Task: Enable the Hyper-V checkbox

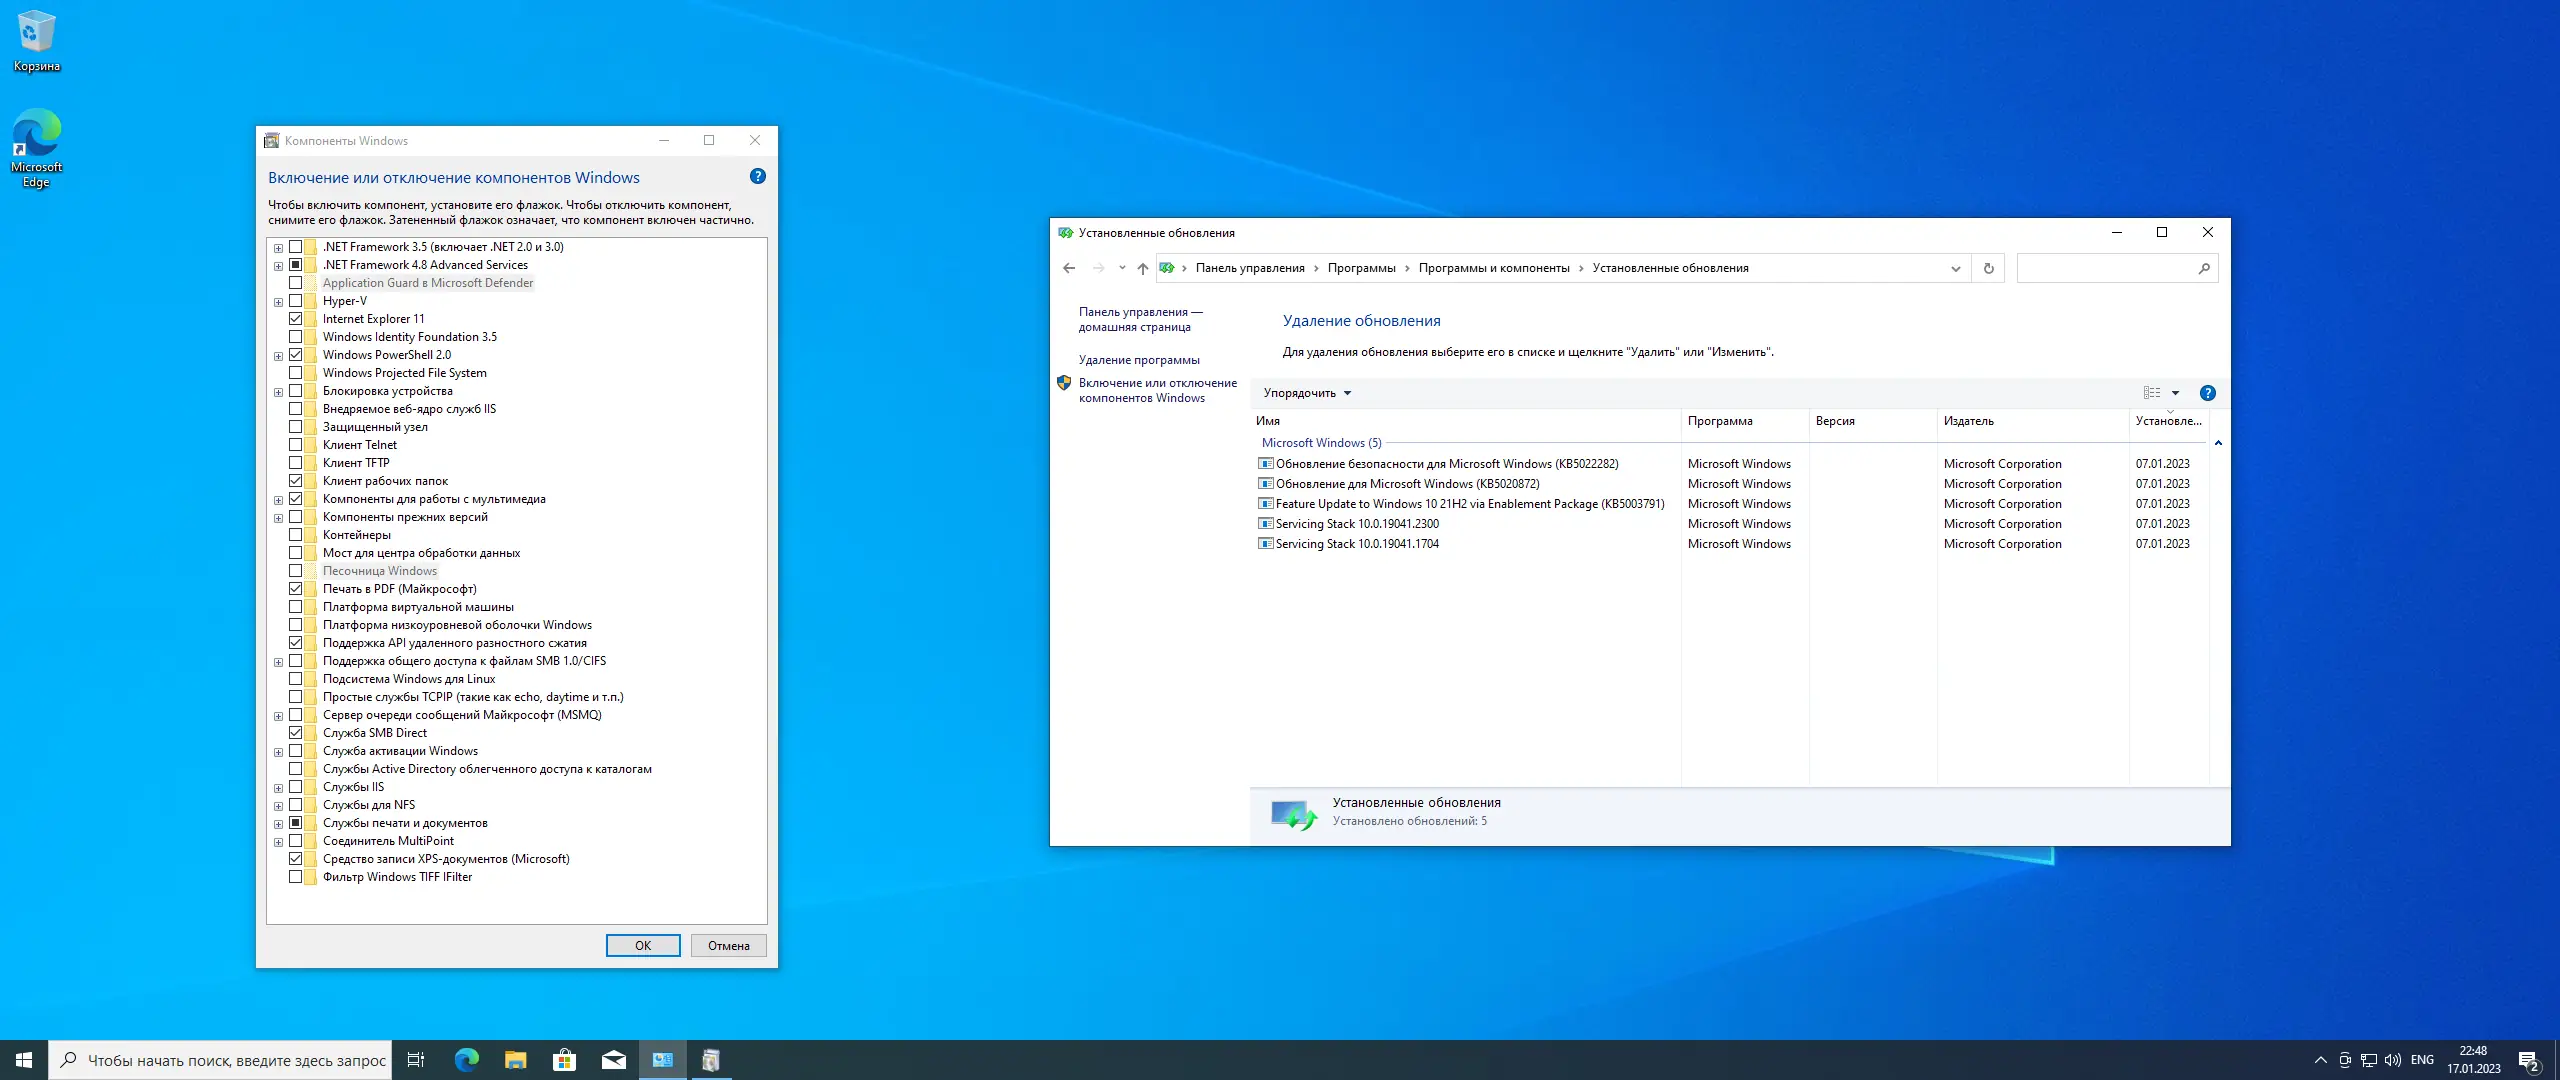Action: coord(296,301)
